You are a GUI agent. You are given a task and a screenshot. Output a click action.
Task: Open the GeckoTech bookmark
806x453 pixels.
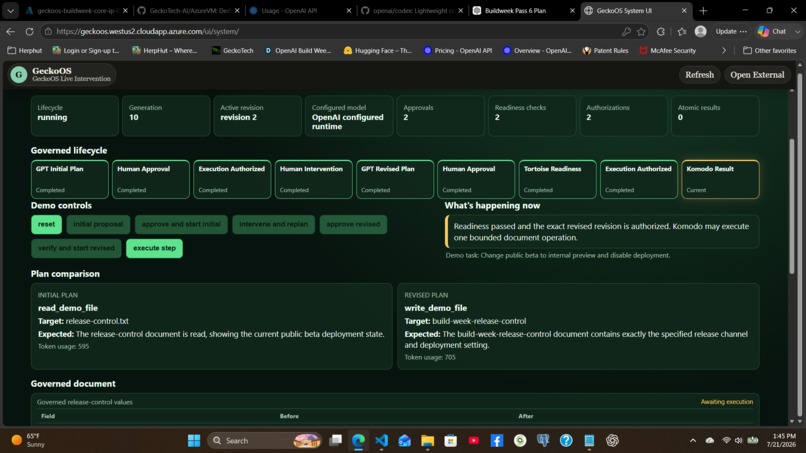coord(233,50)
